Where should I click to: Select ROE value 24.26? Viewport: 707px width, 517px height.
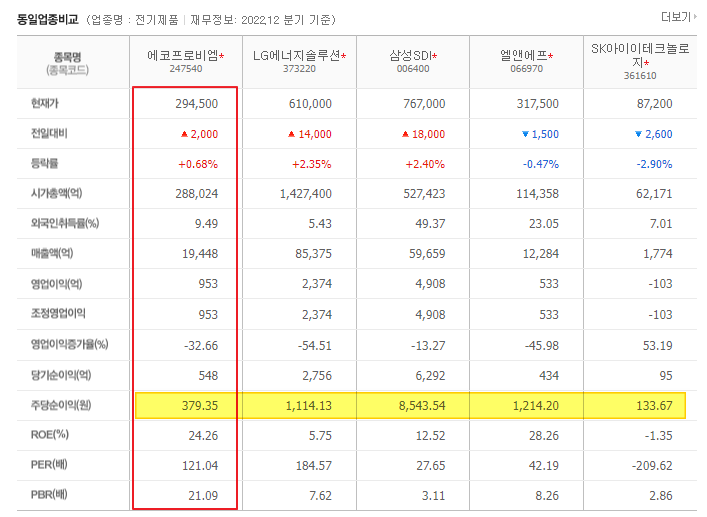[203, 436]
